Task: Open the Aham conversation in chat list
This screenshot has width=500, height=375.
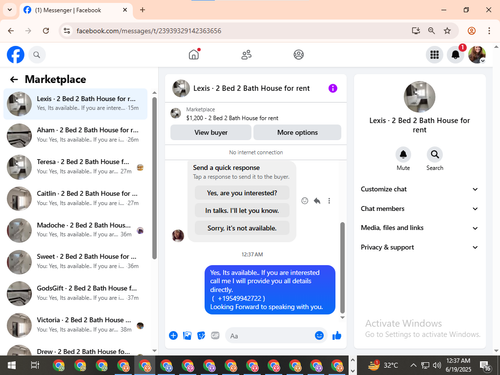Action: [75, 135]
